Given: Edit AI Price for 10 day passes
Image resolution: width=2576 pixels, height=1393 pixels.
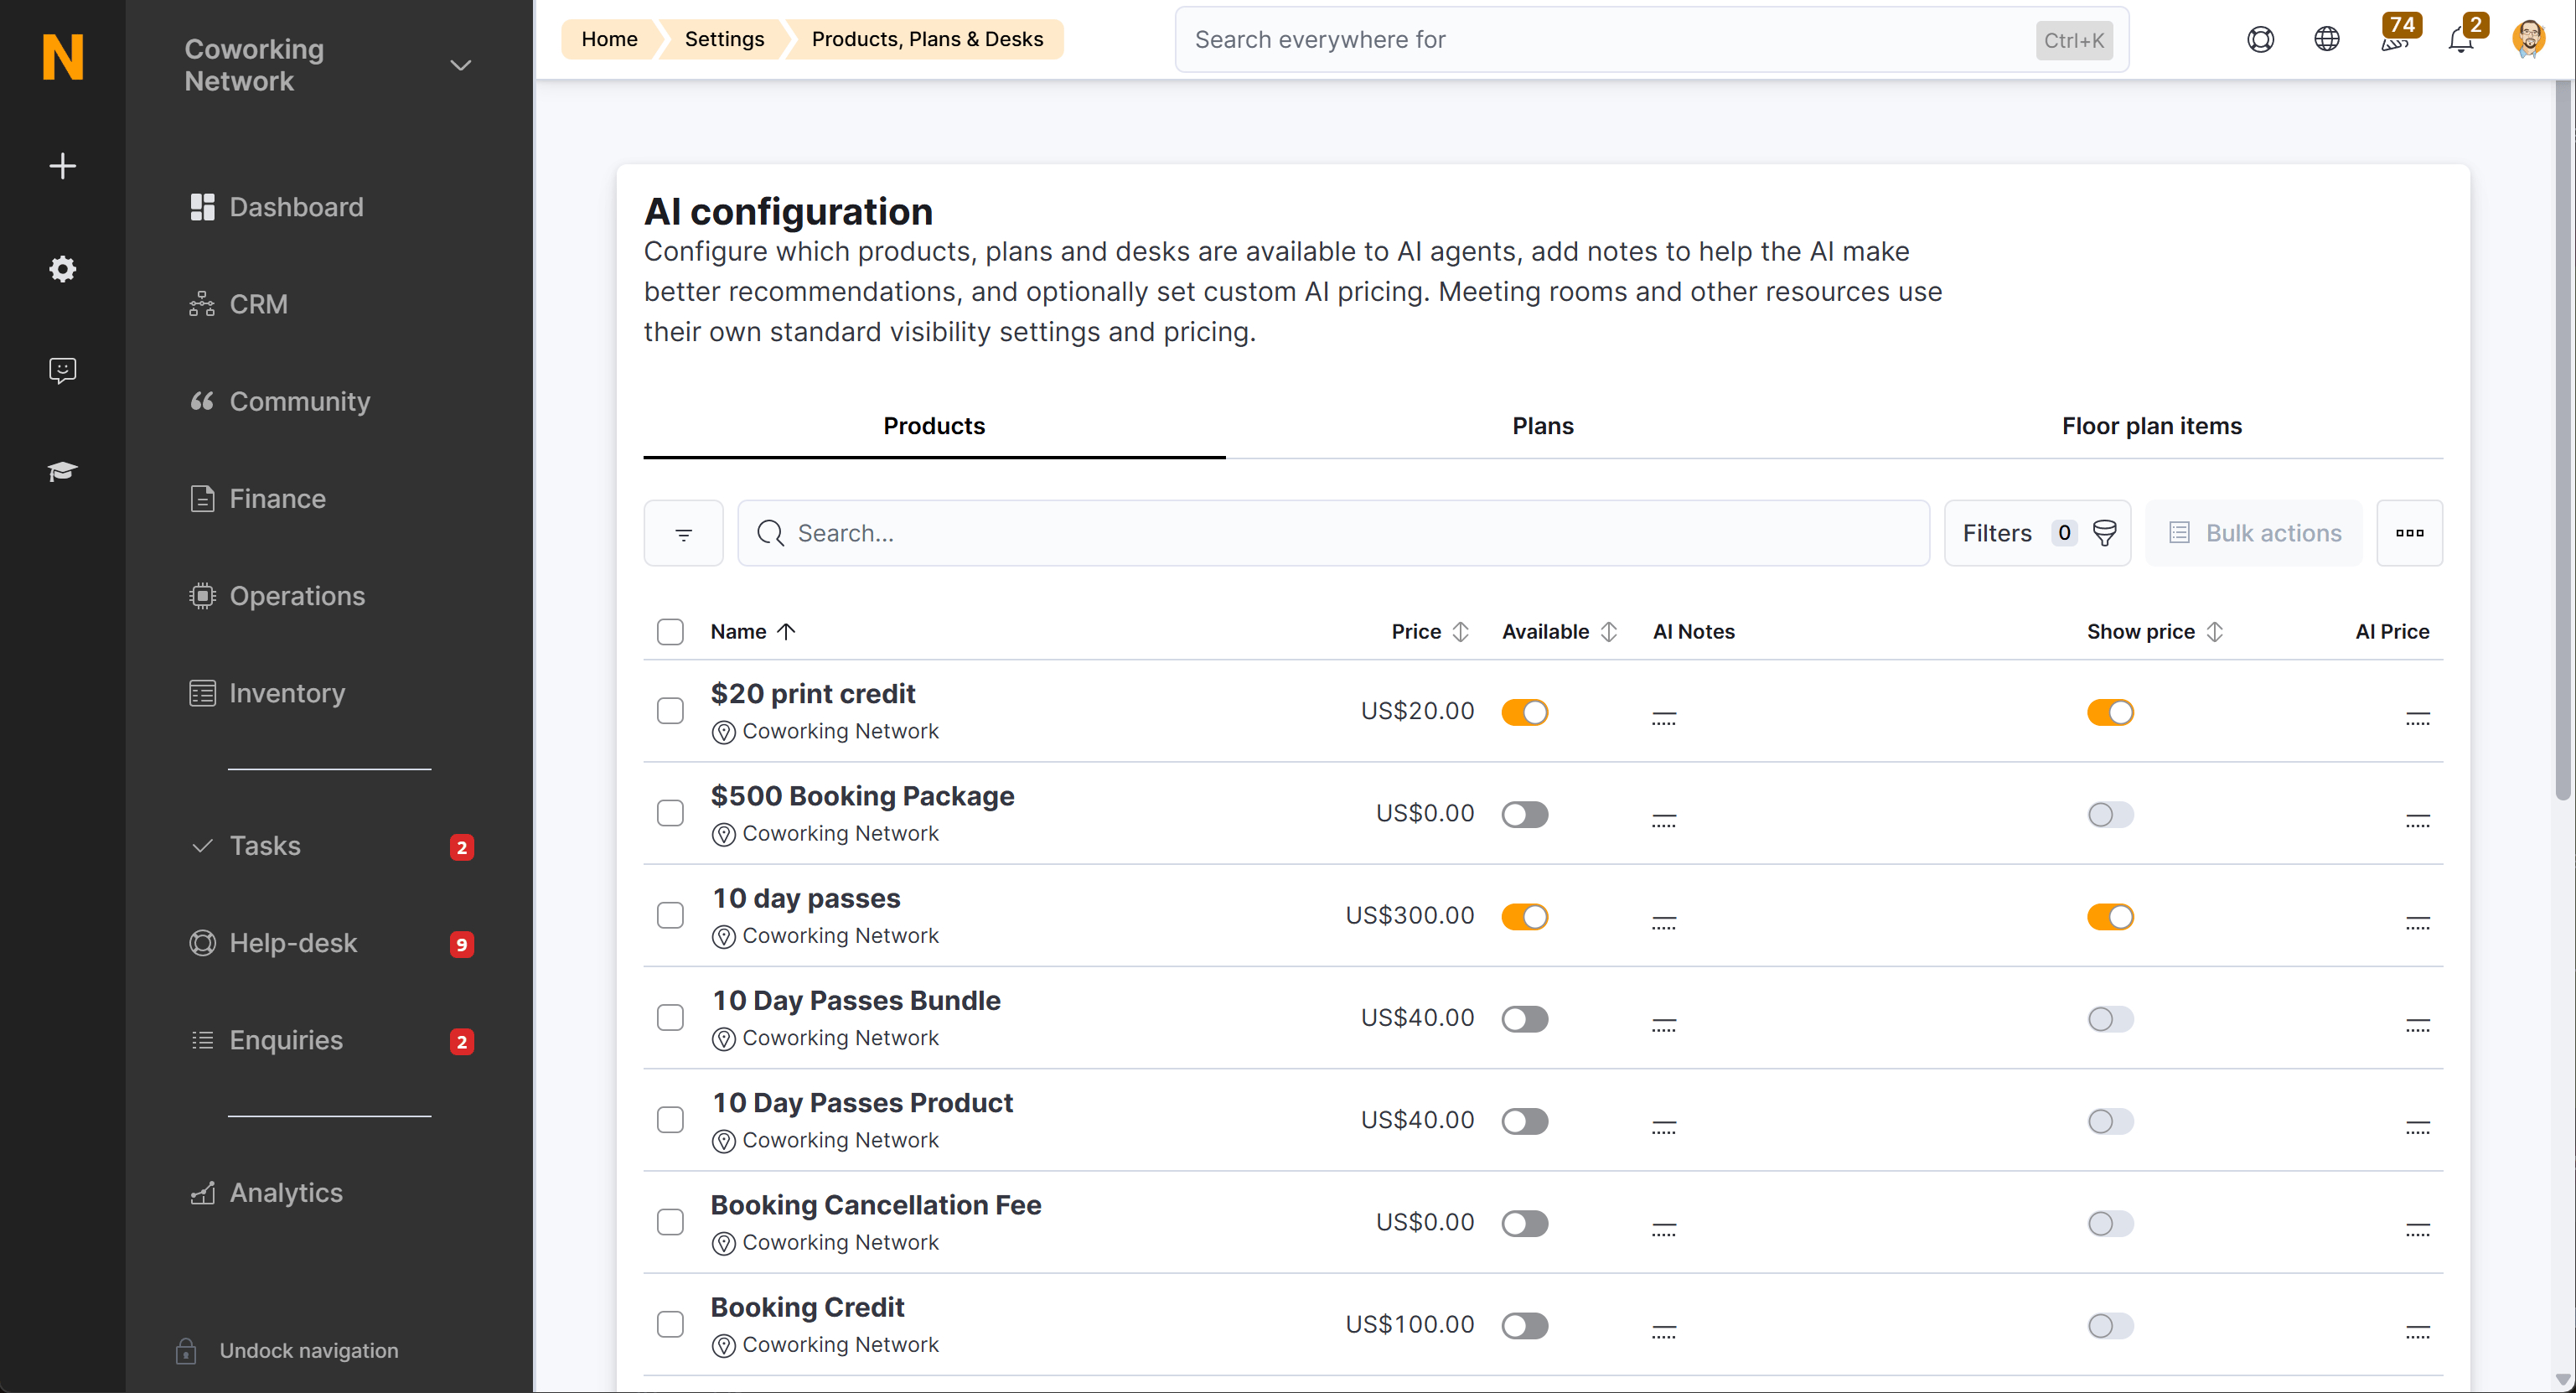Looking at the screenshot, I should [2417, 922].
